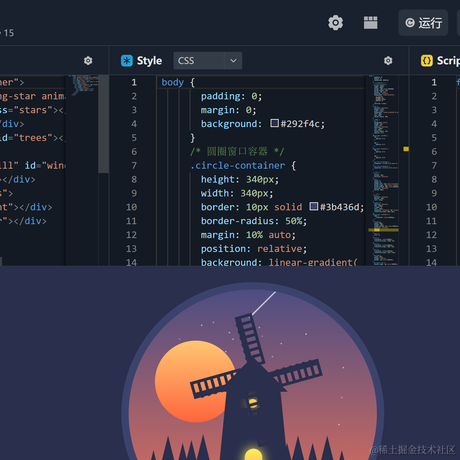Click the #292f4c color swatch
The width and height of the screenshot is (460, 460).
274,123
